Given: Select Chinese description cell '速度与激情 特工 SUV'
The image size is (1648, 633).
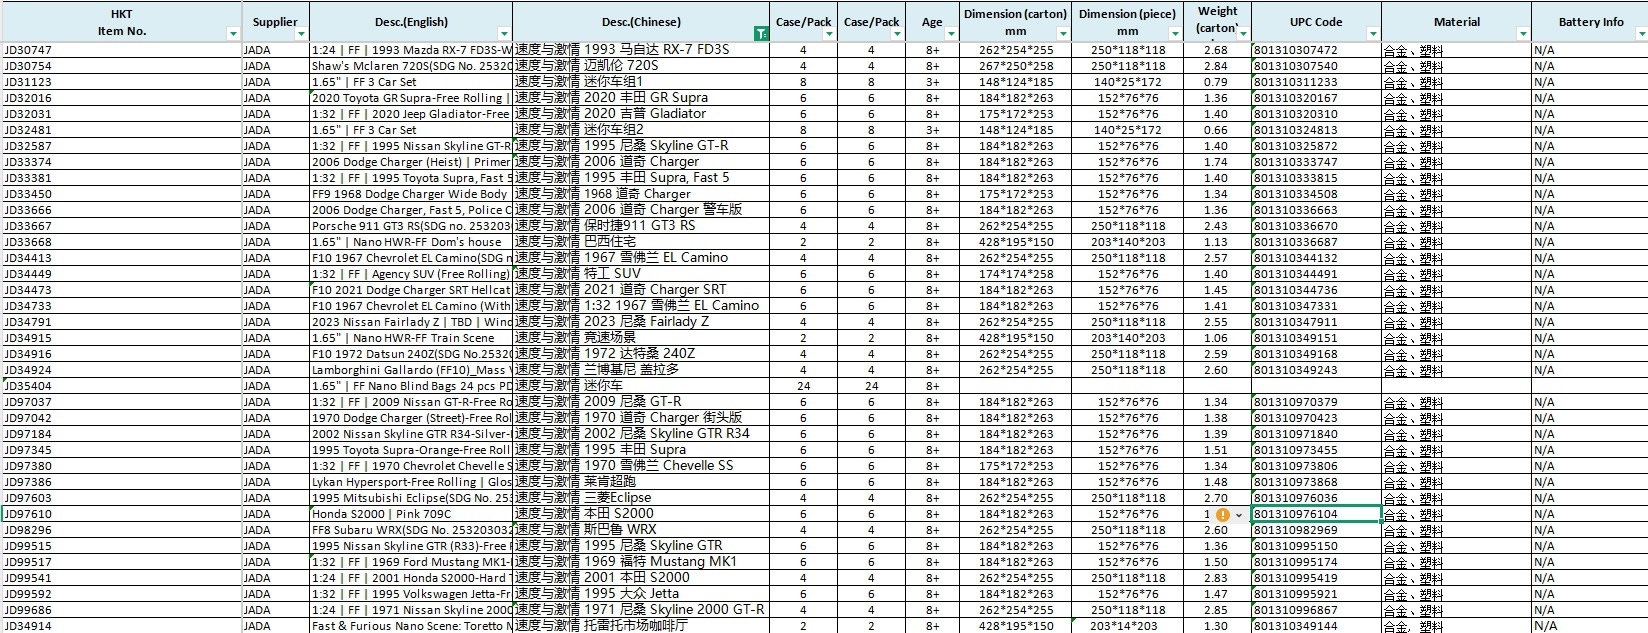Looking at the screenshot, I should [x=642, y=274].
